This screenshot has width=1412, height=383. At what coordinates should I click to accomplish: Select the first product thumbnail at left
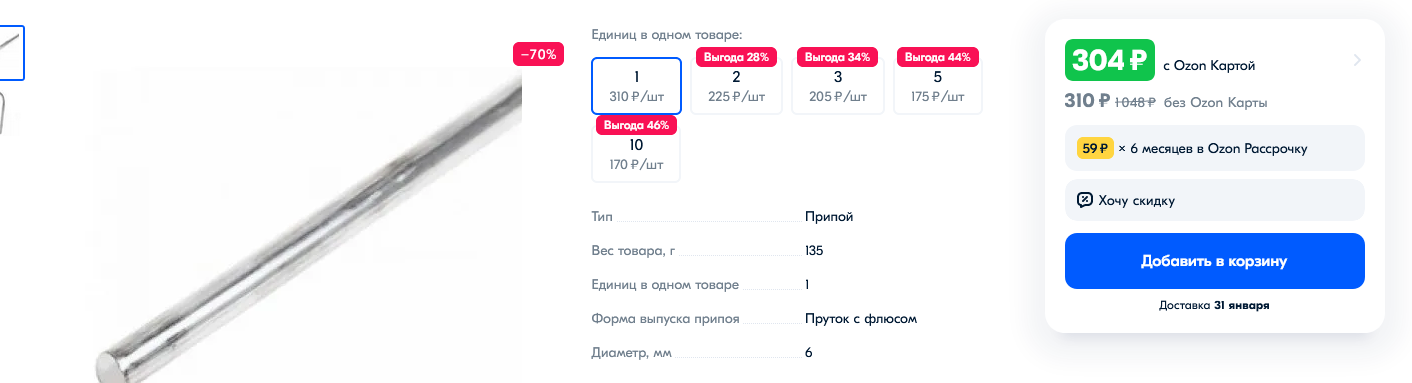coord(10,52)
